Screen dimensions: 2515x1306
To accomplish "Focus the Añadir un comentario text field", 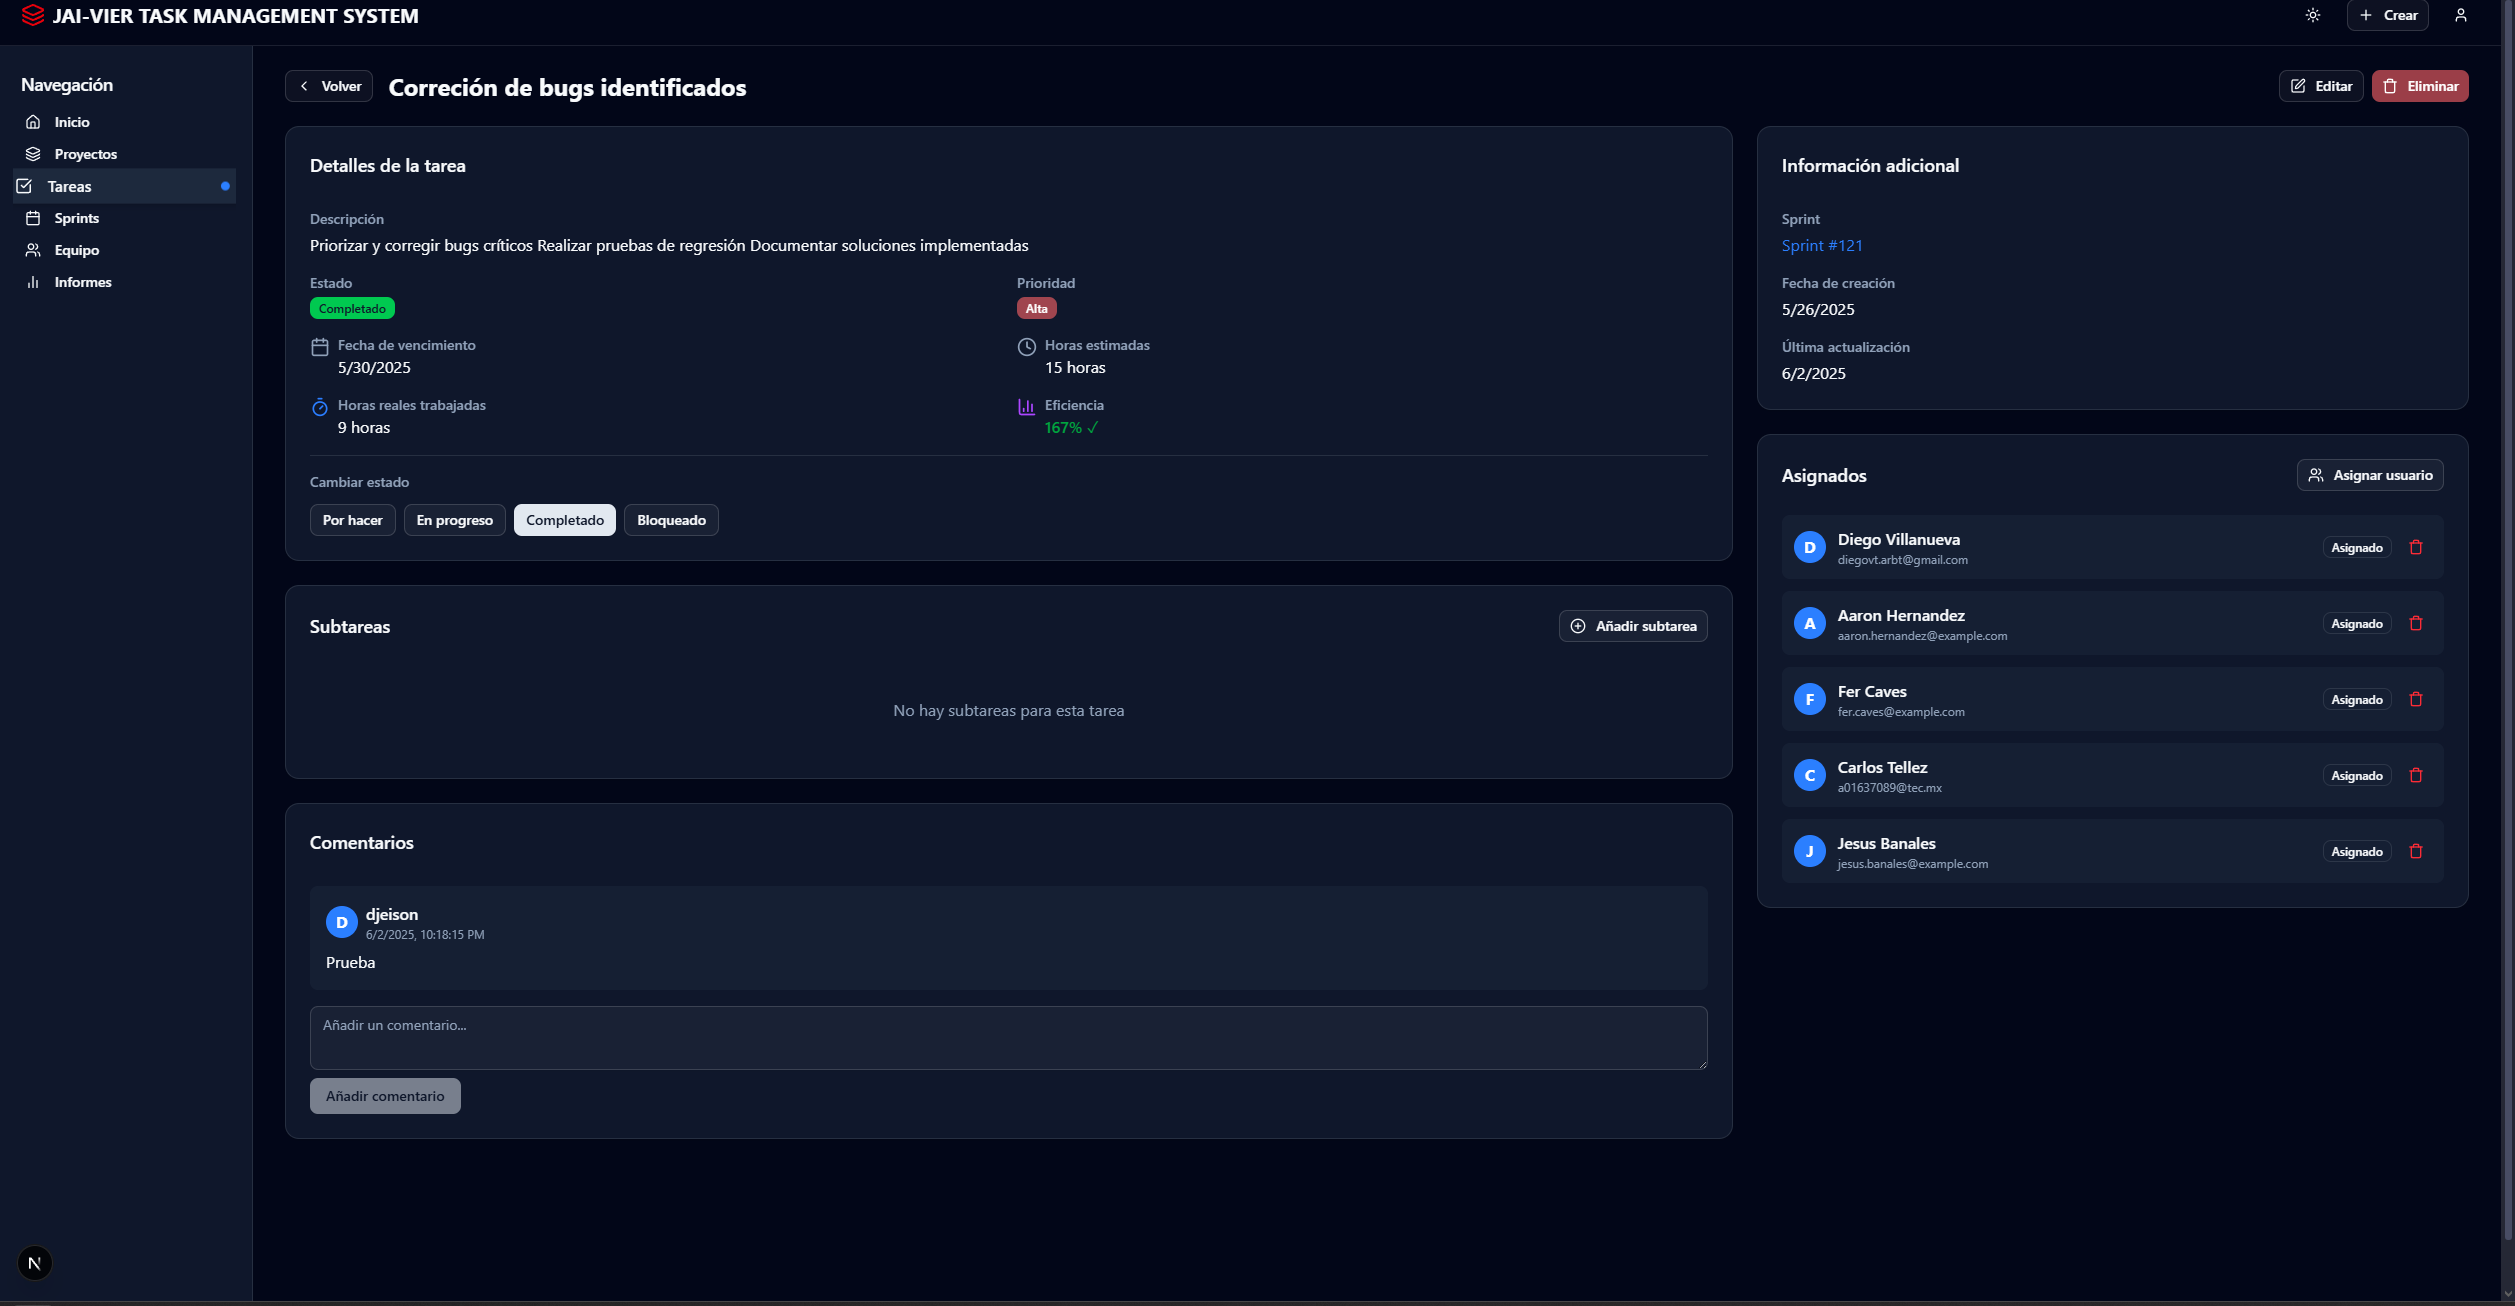I will pyautogui.click(x=1007, y=1037).
